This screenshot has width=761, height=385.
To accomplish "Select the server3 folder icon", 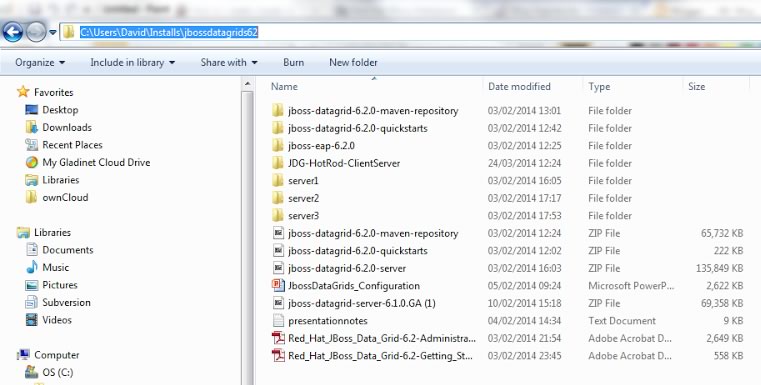I will coord(278,215).
